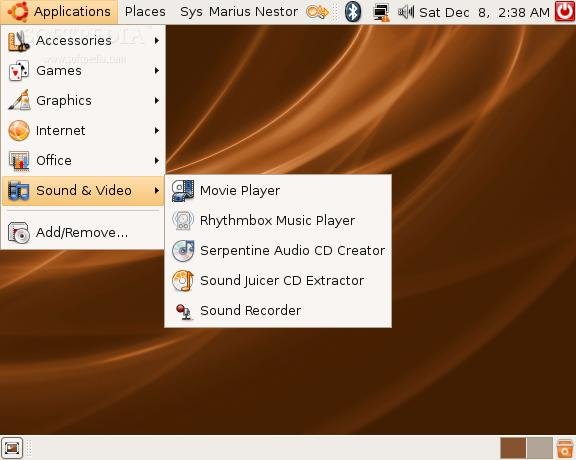Launch Add/Remove... from the menu
This screenshot has height=460, width=576.
(x=83, y=233)
